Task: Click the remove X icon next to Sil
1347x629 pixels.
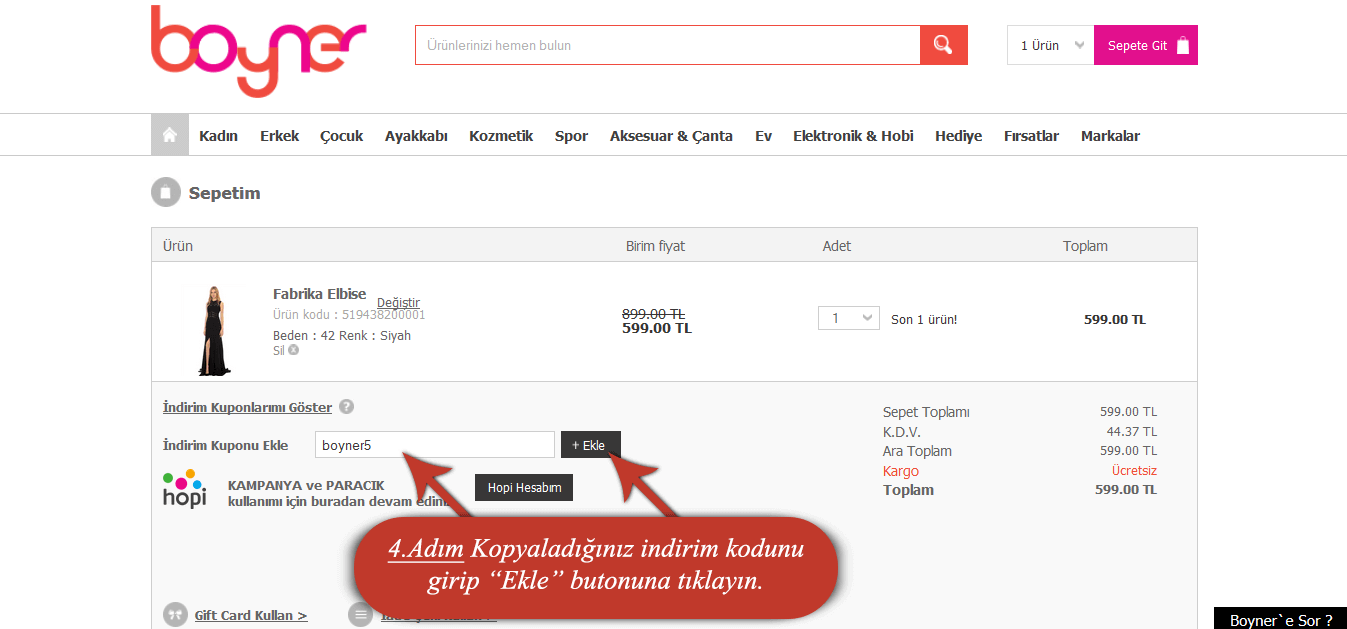Action: (293, 350)
